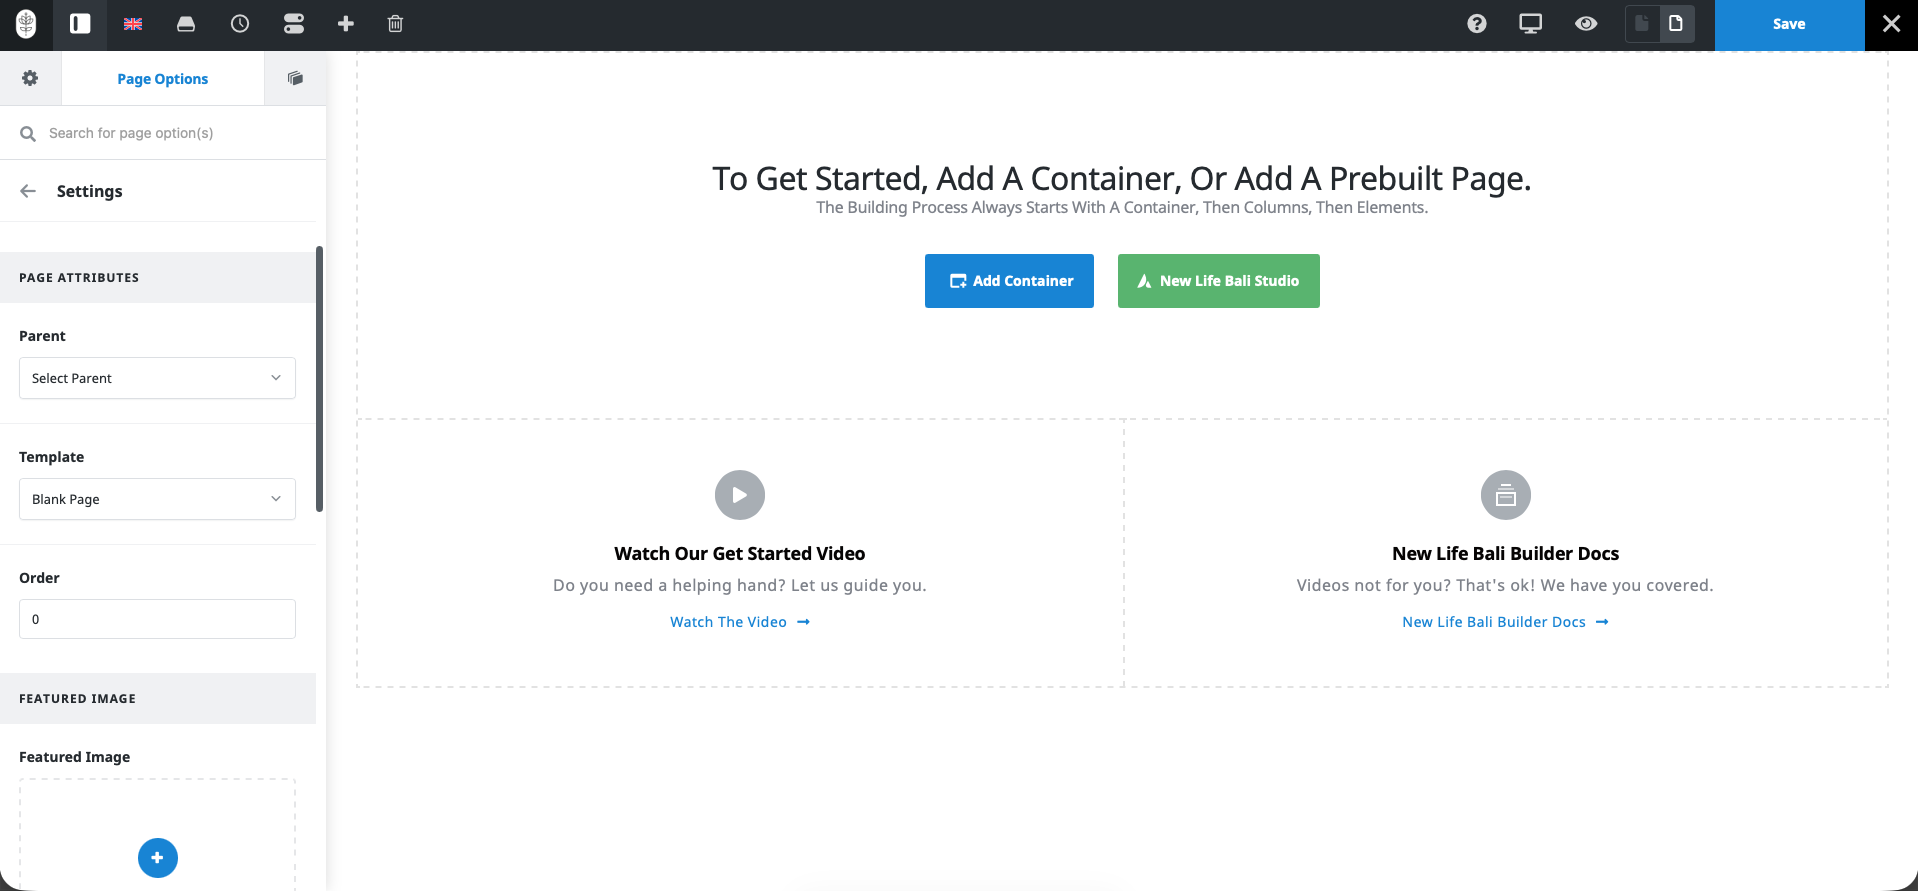Play the get started video icon
1918x891 pixels.
tap(740, 495)
